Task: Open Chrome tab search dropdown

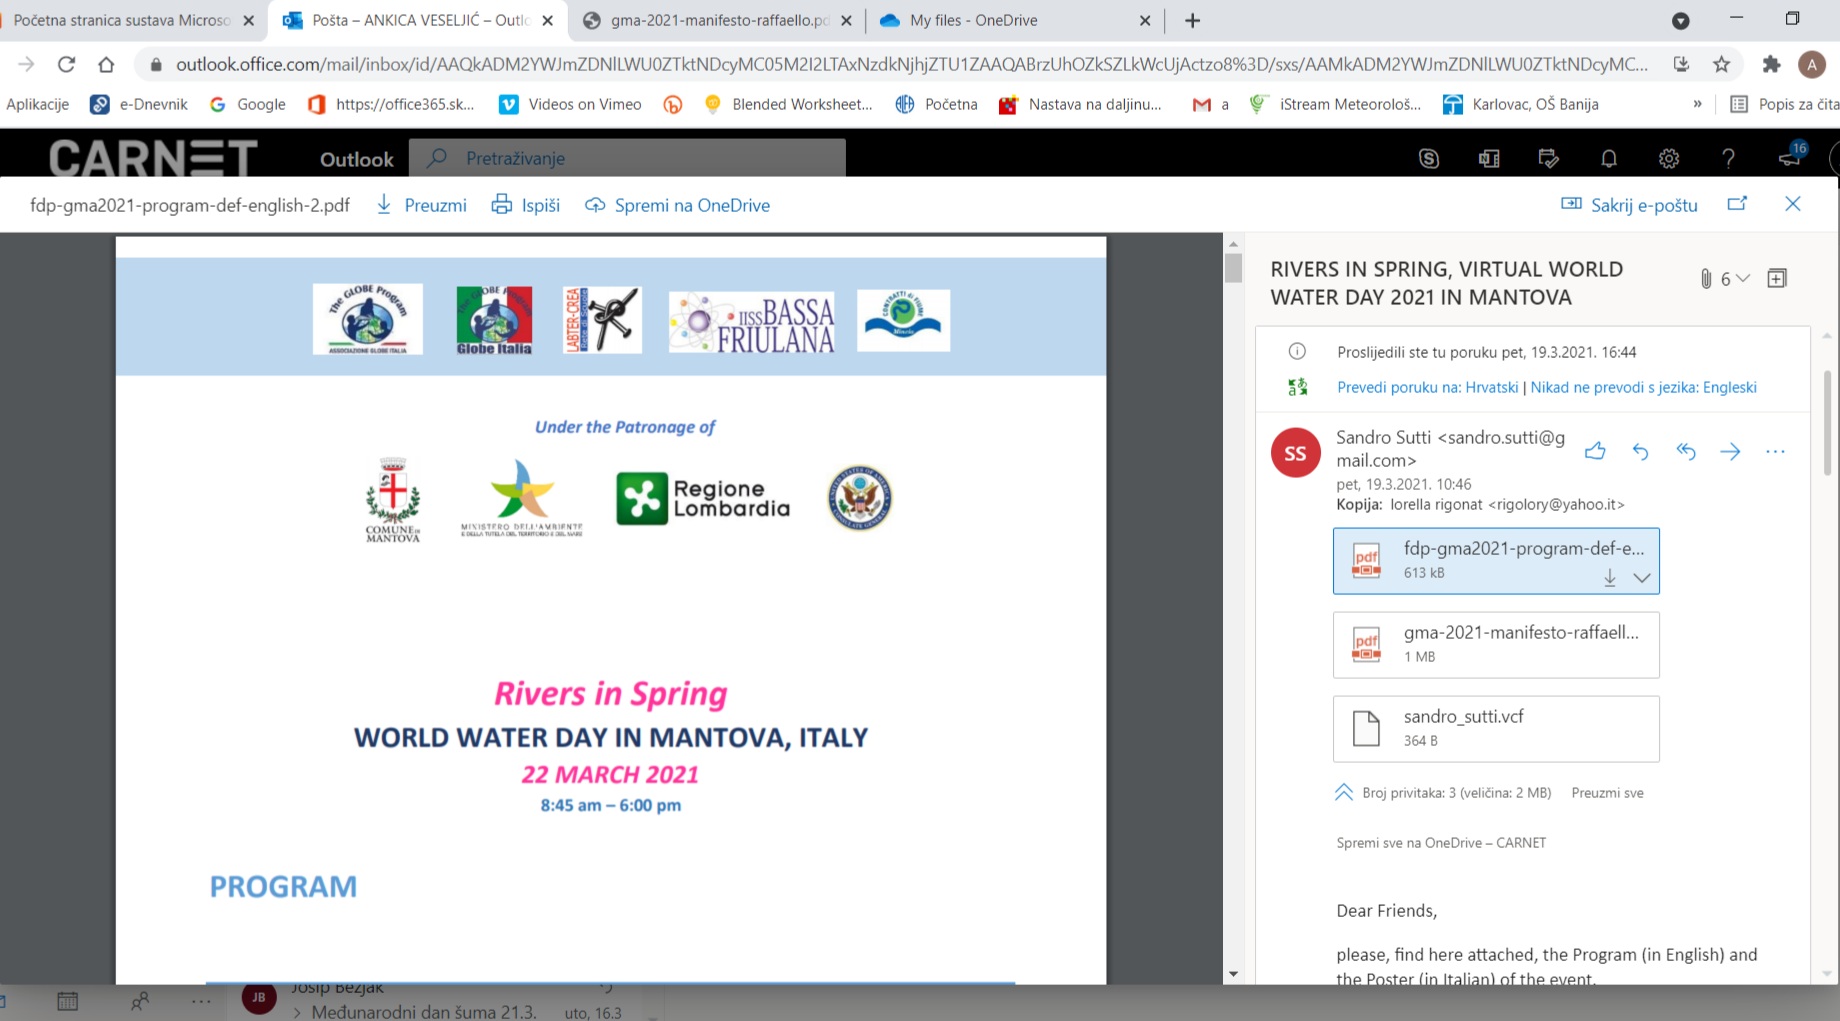Action: click(x=1681, y=20)
